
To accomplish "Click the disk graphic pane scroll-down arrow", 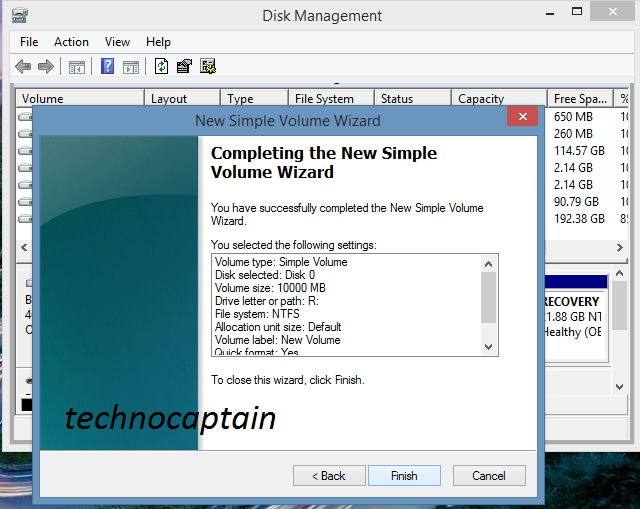I will pos(619,387).
